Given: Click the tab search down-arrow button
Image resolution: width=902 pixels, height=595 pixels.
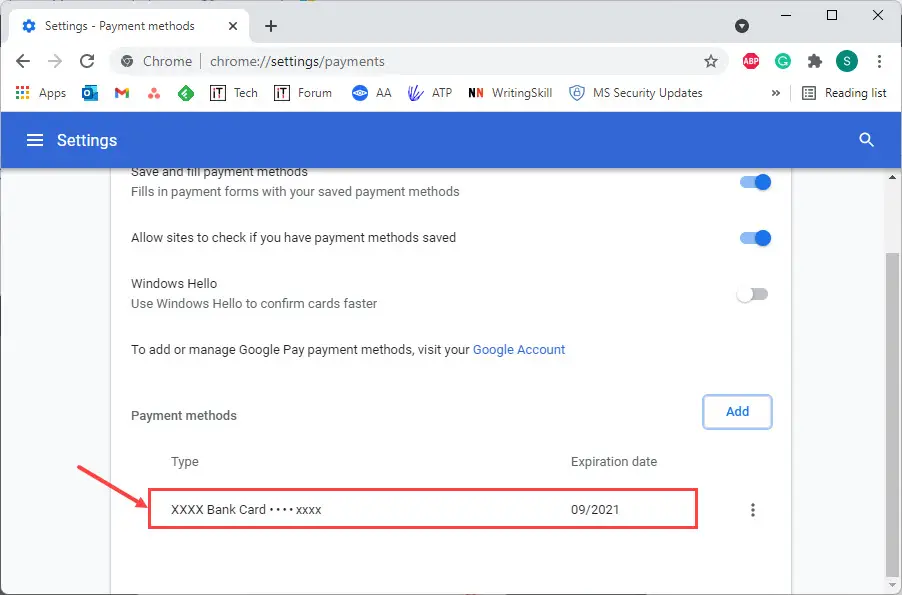Looking at the screenshot, I should click(x=742, y=26).
